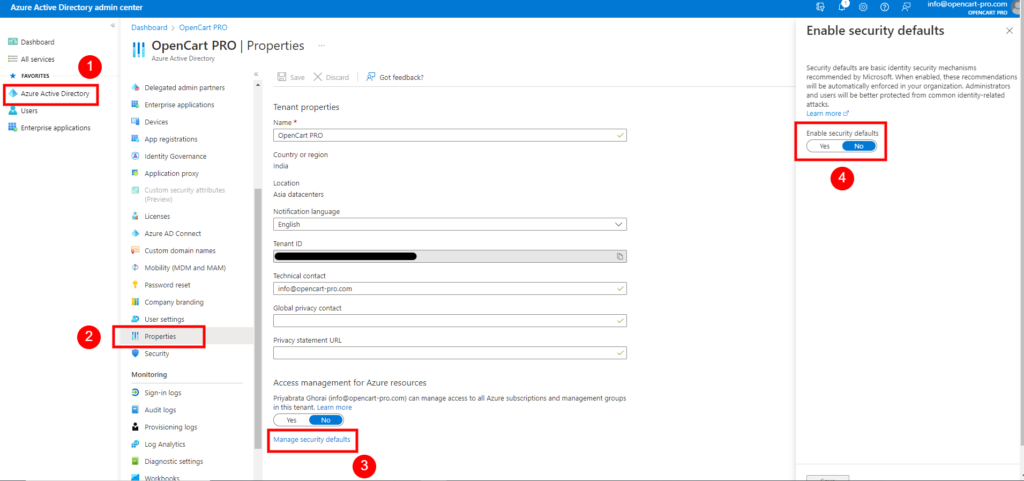Screen dimensions: 1024x481
Task: Click the Users icon in favorites
Action: 12,110
